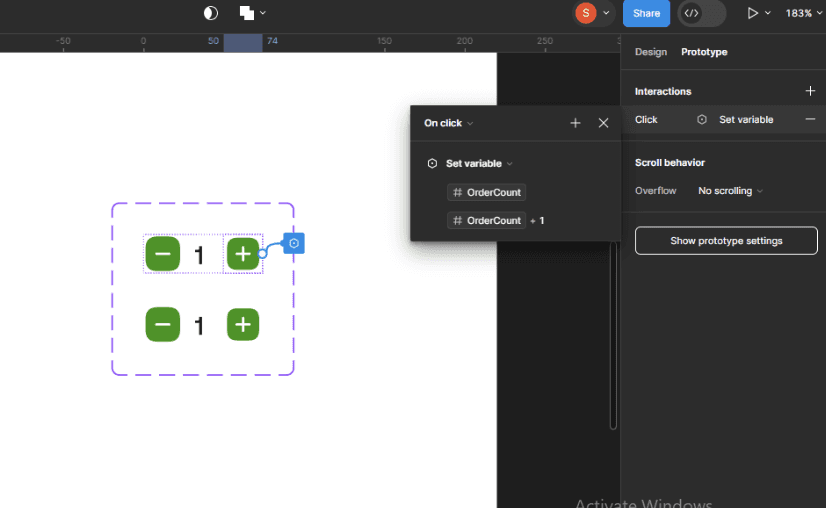826x508 pixels.
Task: Switch to the Design tab
Action: point(651,52)
